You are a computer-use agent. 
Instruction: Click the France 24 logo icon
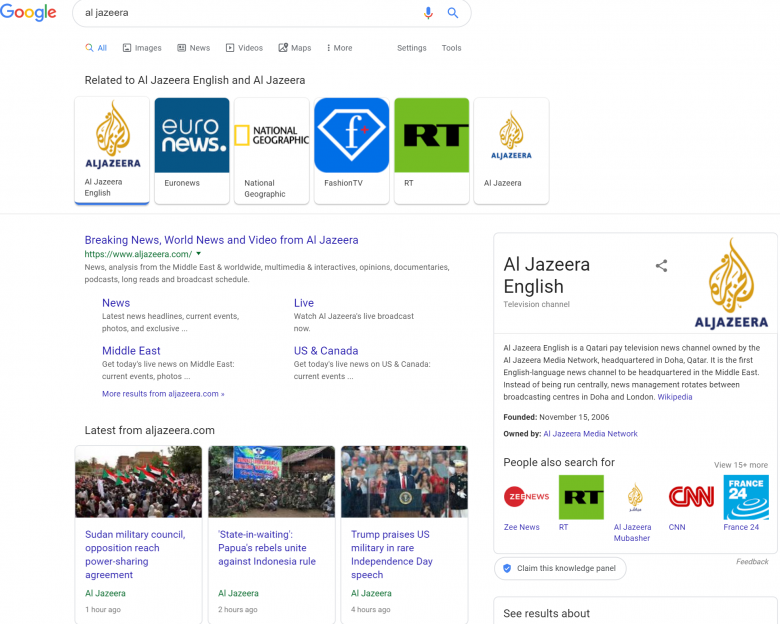746,497
